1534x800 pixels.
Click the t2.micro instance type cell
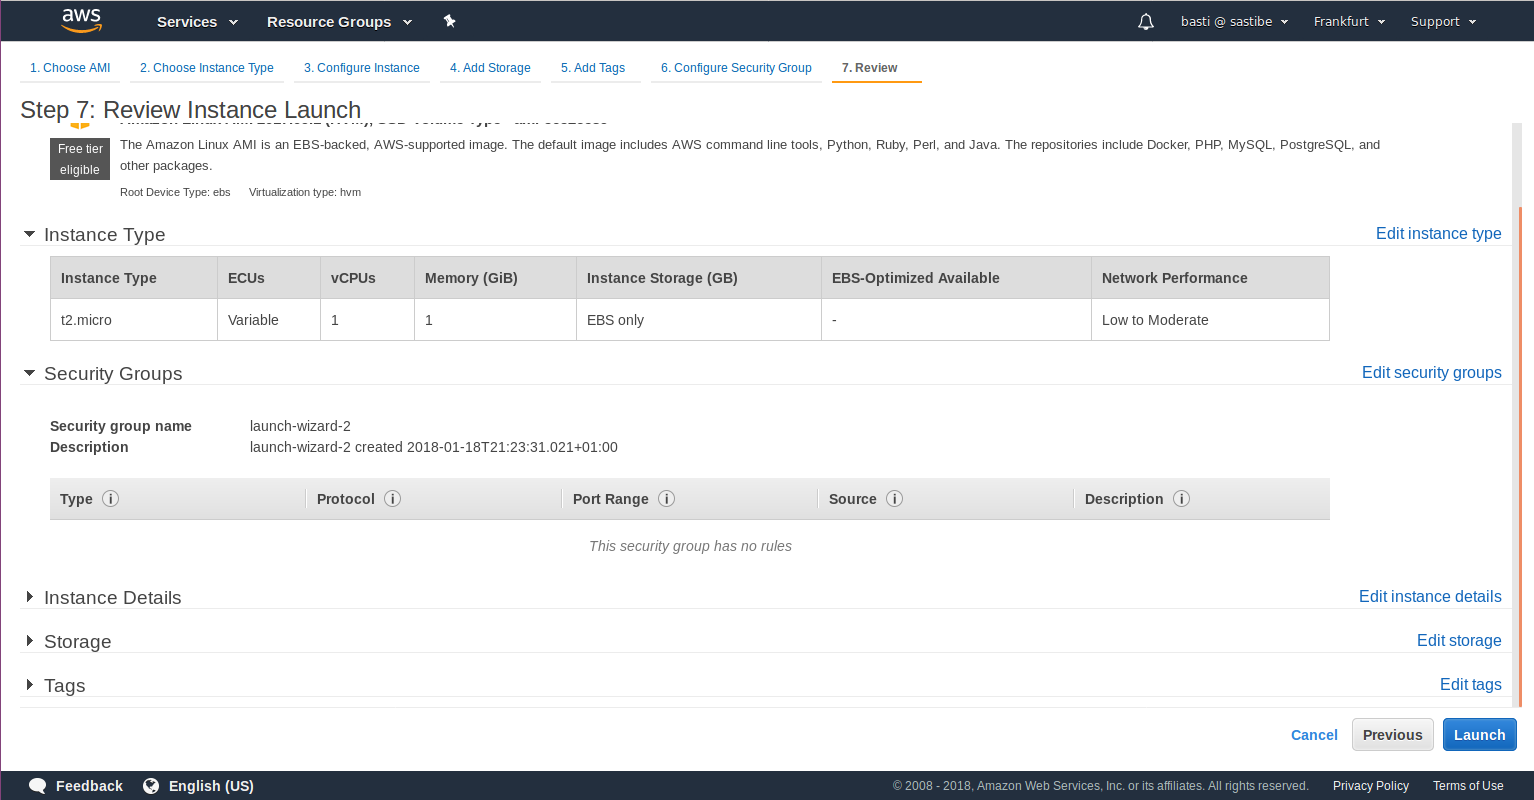tap(134, 320)
